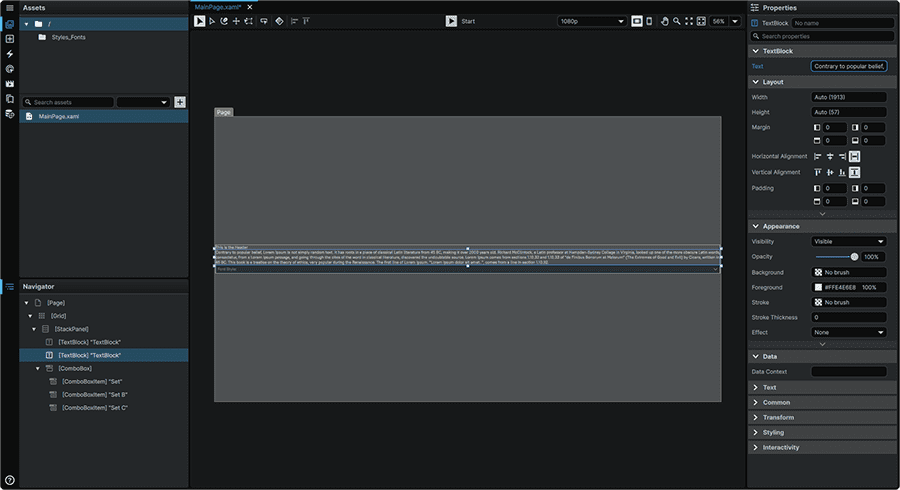Adjust the Opacity slider handle
The image size is (900, 490).
[854, 257]
